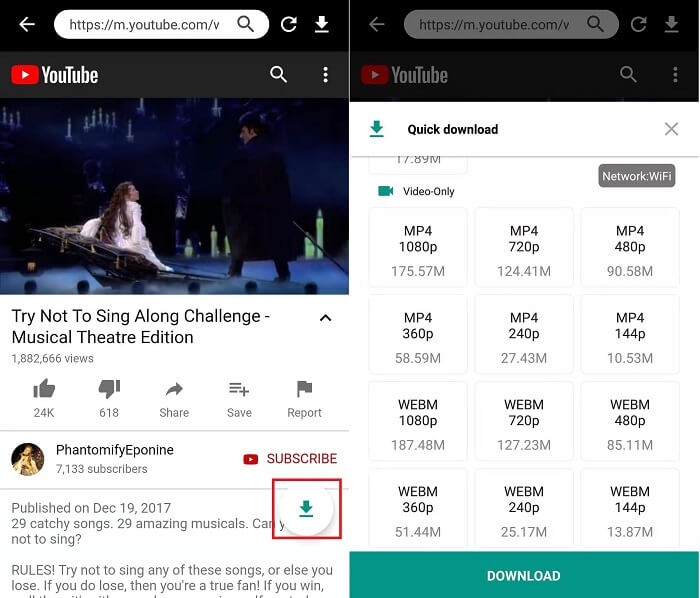Click the 'Quick download' title text
The height and width of the screenshot is (598, 700).
pyautogui.click(x=452, y=129)
